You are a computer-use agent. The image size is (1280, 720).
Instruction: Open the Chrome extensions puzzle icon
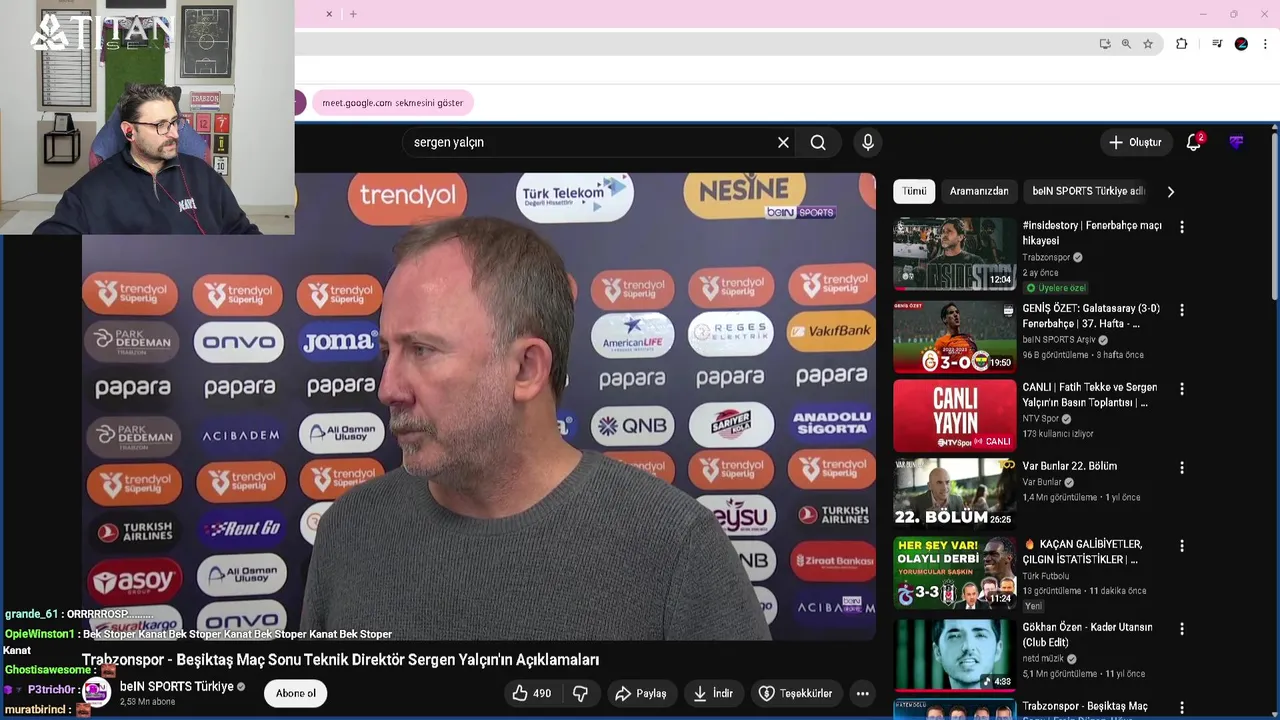(1181, 44)
